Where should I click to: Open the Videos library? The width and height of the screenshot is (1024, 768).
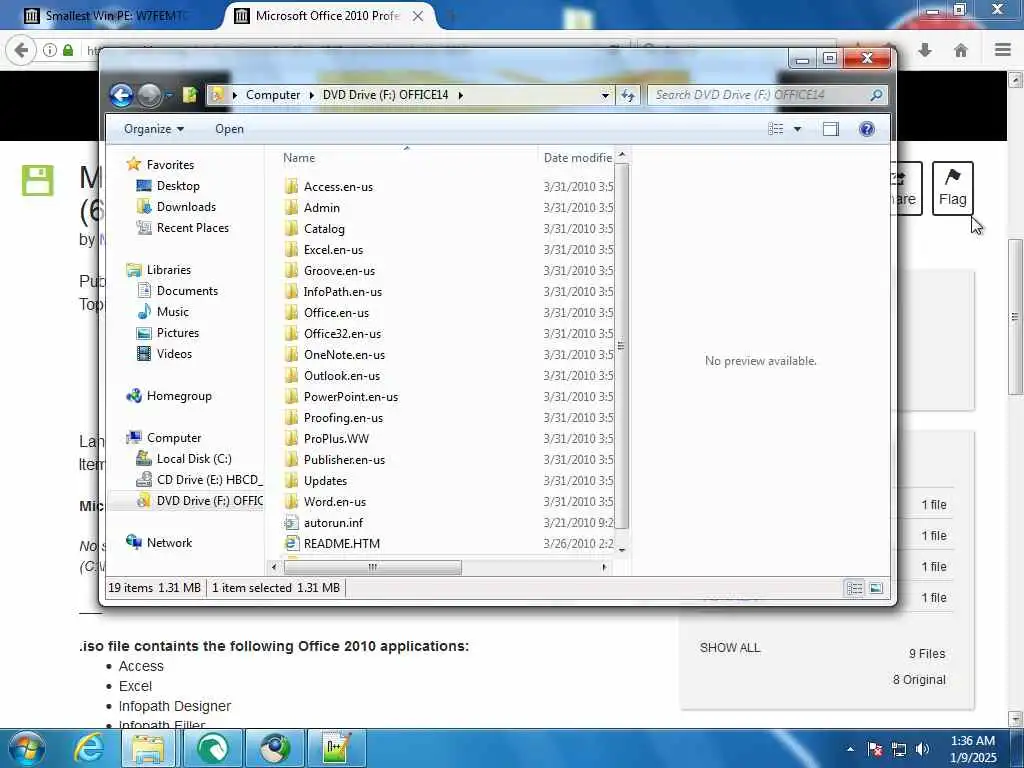[x=174, y=354]
